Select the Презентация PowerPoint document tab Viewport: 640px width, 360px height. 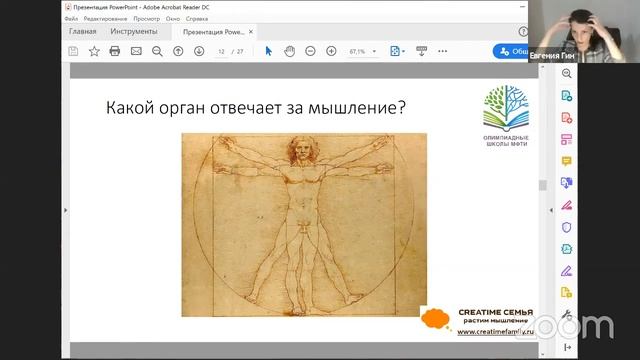(x=213, y=32)
